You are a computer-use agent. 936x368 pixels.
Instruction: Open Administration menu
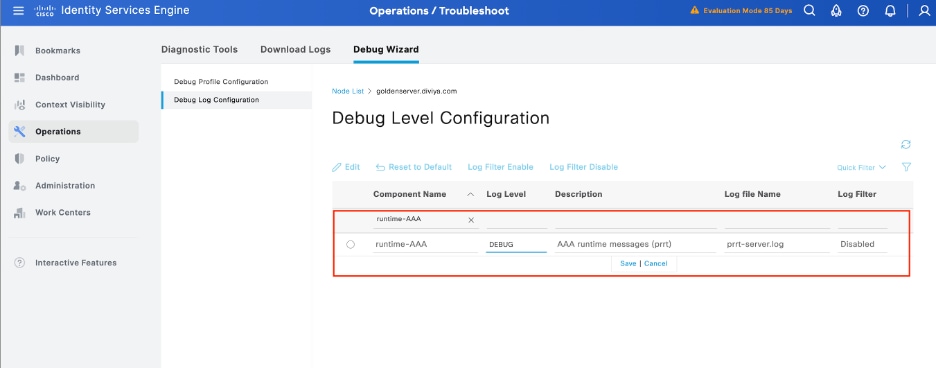coord(65,186)
